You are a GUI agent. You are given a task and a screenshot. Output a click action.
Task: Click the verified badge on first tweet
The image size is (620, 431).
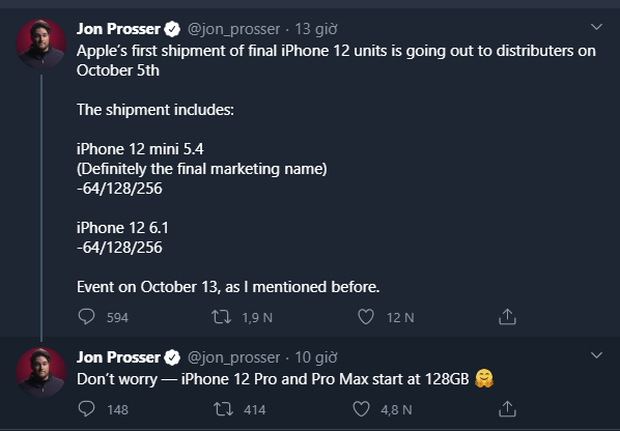click(172, 28)
